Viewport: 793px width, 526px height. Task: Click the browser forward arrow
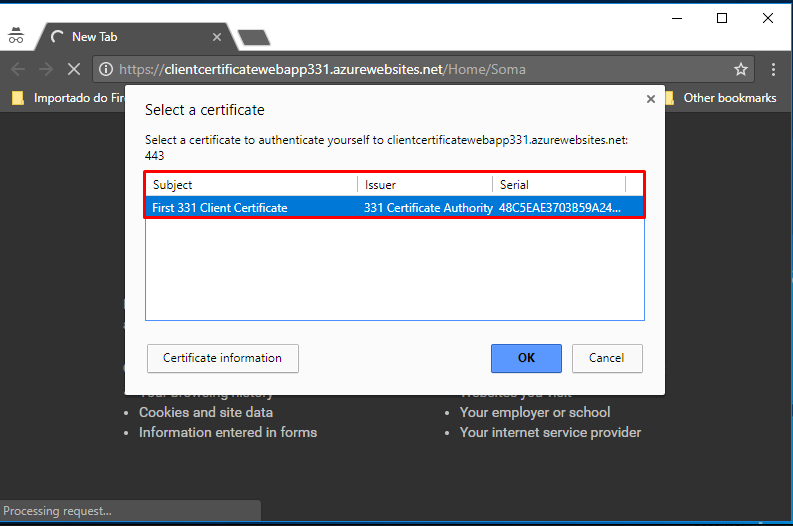click(x=46, y=69)
